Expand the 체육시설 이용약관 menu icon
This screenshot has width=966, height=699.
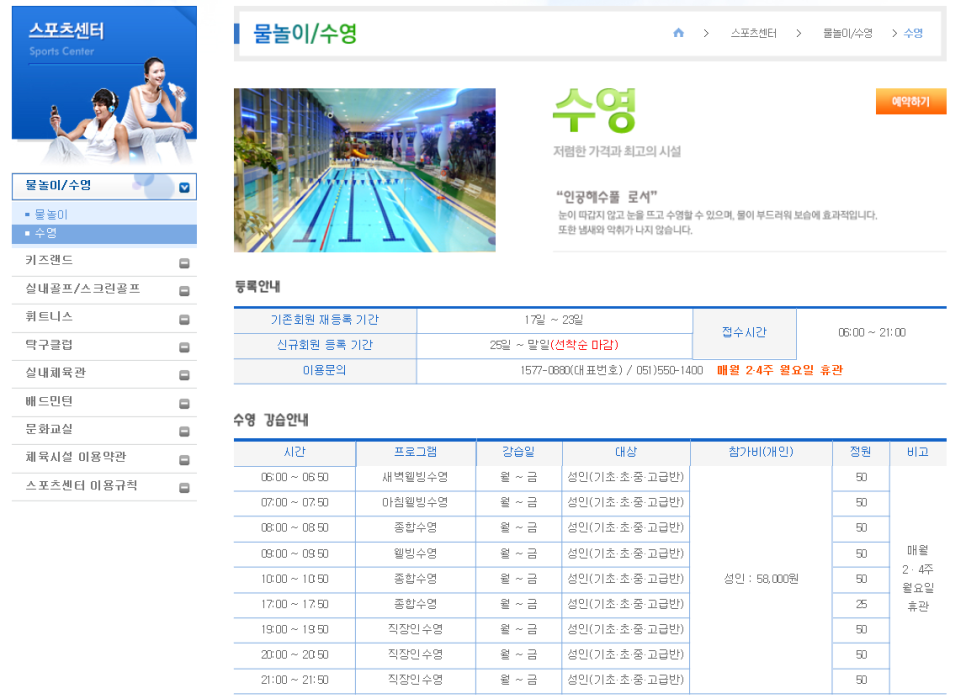click(184, 459)
